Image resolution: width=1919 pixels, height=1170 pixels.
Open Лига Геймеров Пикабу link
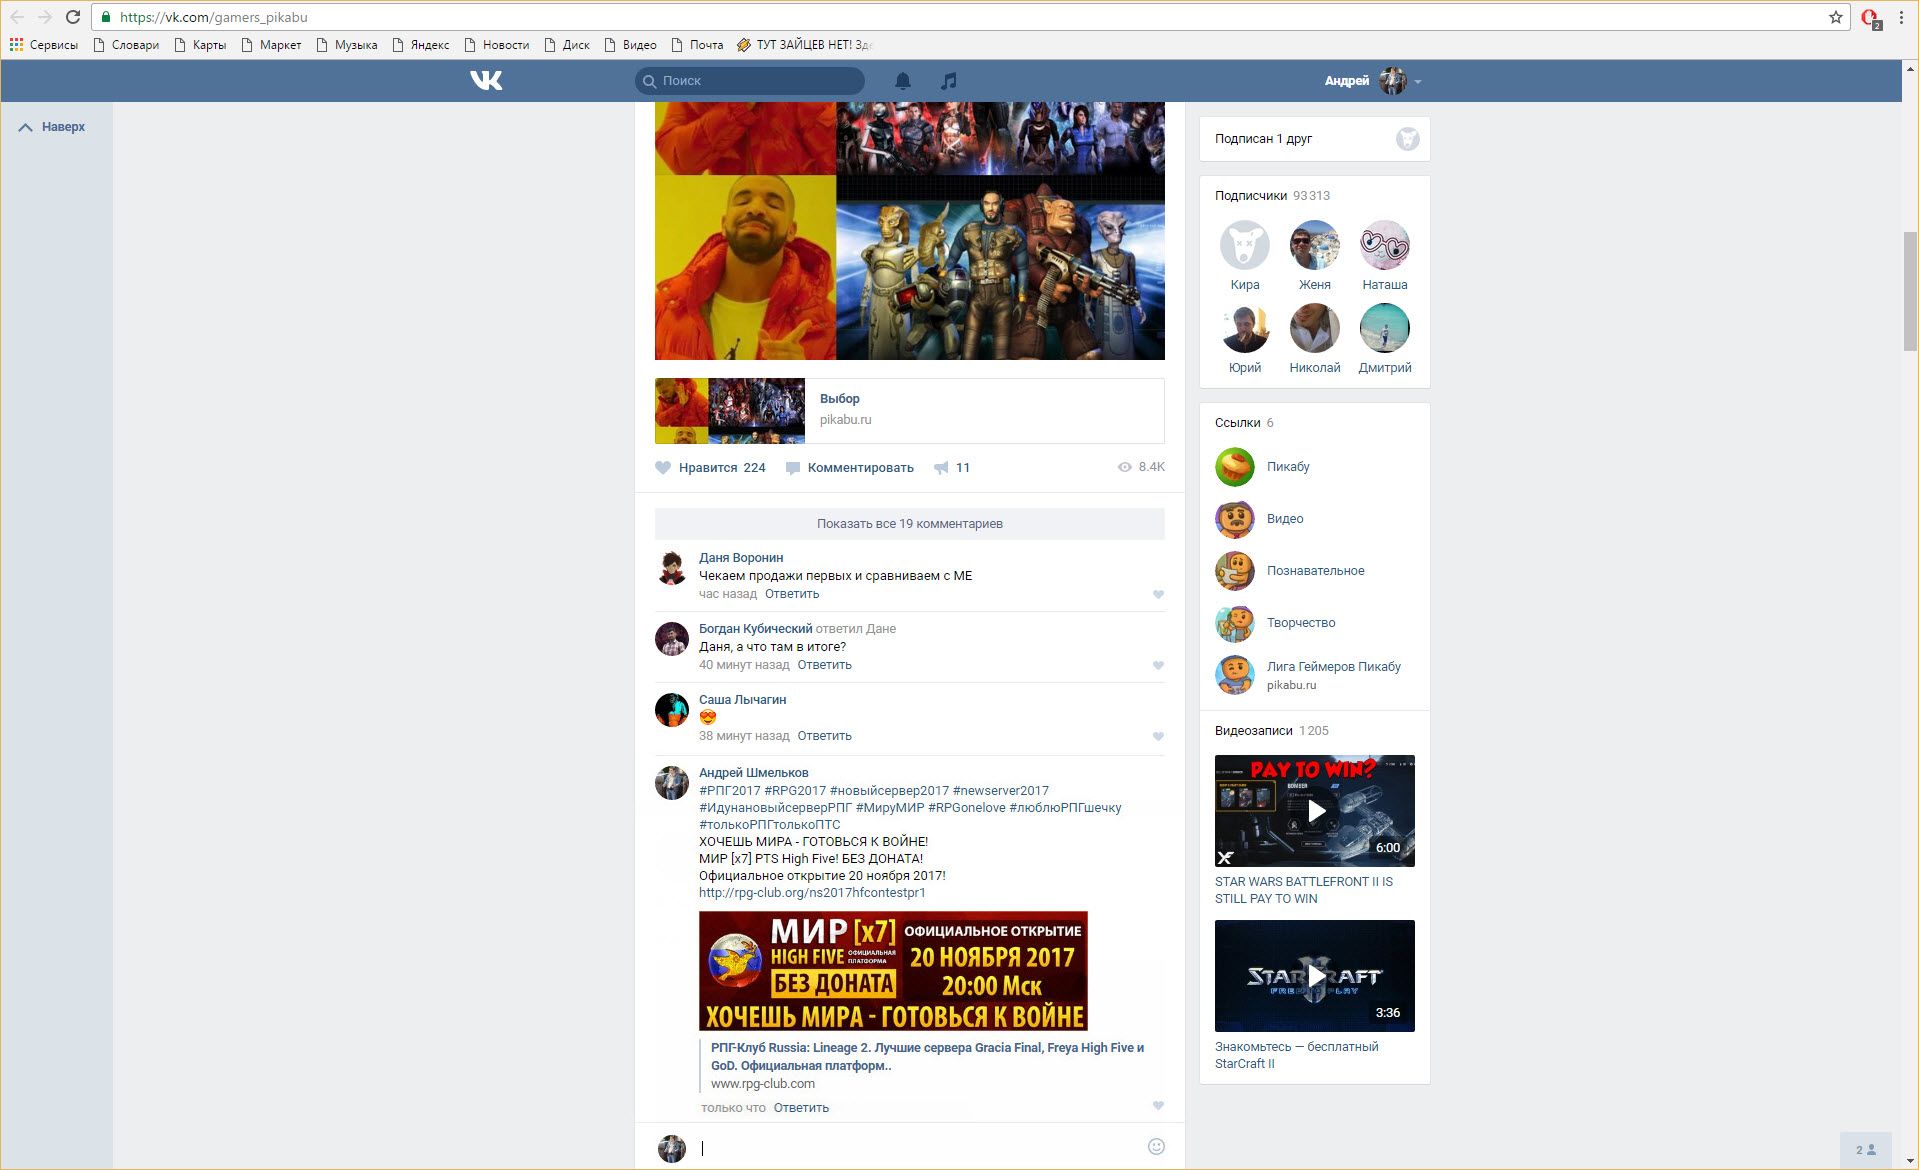1333,666
